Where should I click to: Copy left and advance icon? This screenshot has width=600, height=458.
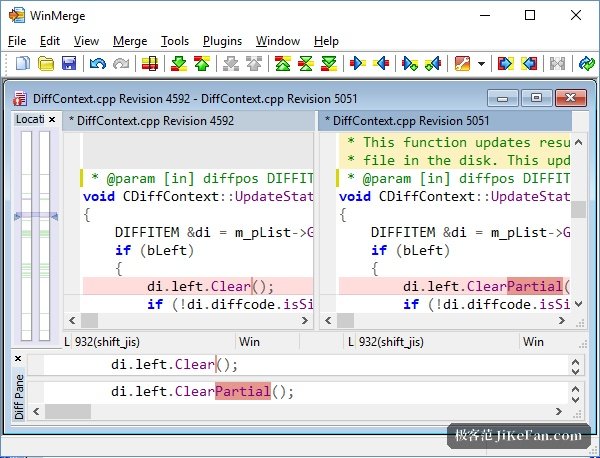click(x=433, y=64)
